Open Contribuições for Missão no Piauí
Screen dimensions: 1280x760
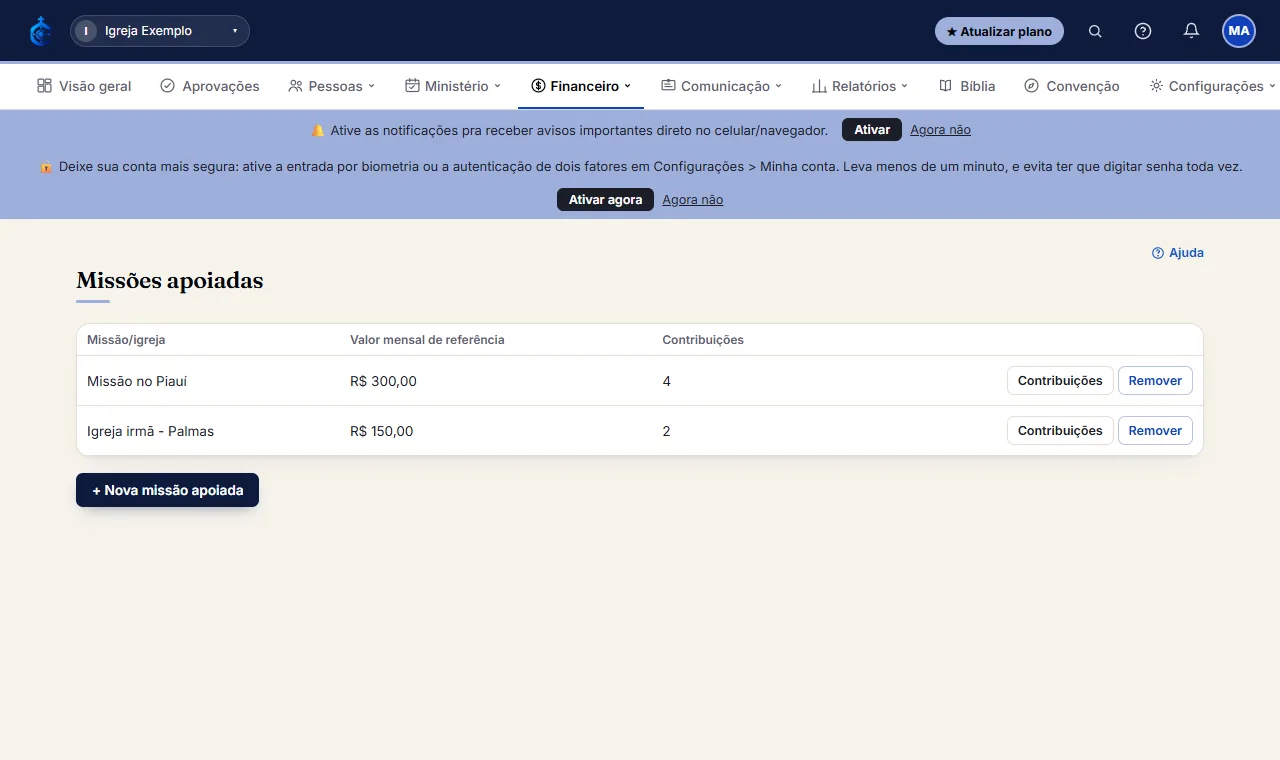[1060, 380]
